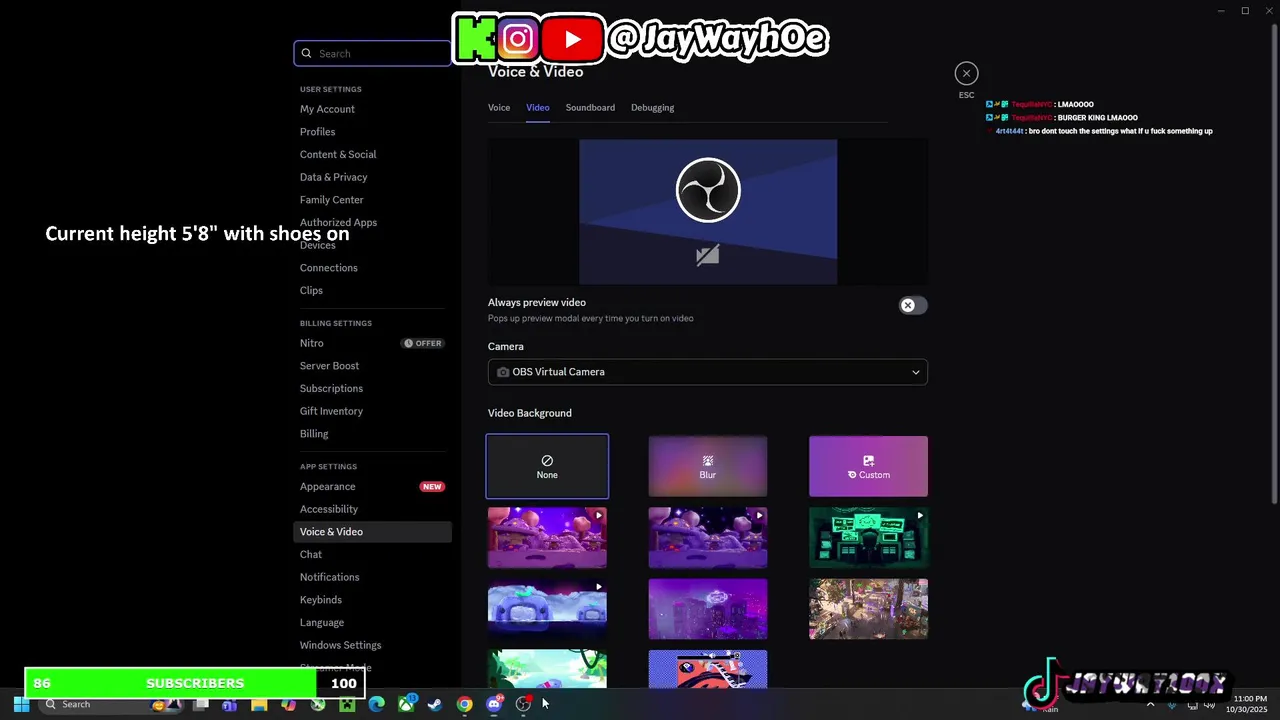Image resolution: width=1280 pixels, height=720 pixels.
Task: Open File Explorer from the taskbar
Action: coord(259,705)
